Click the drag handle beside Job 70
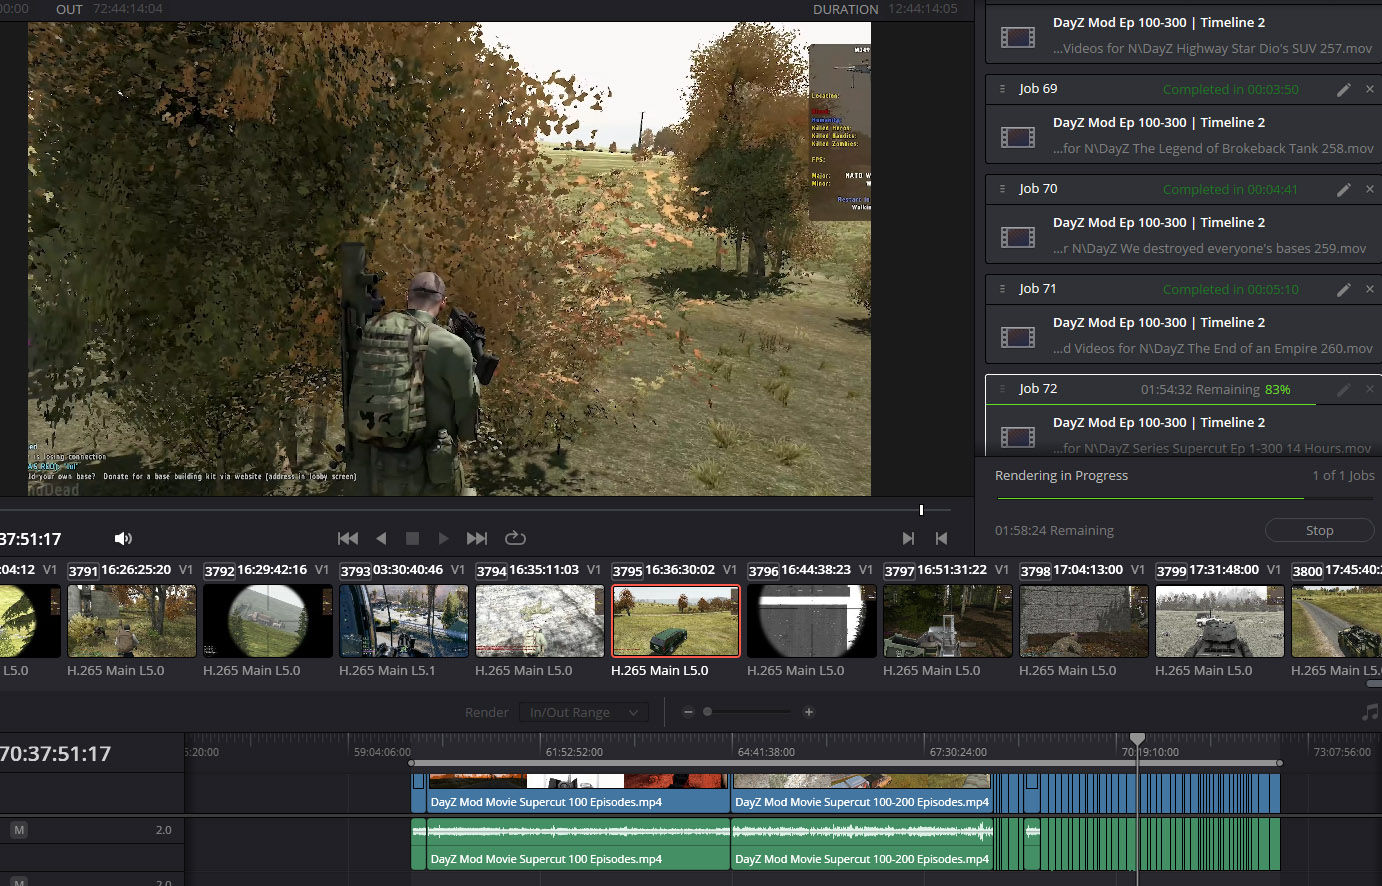The image size is (1382, 886). tap(1002, 189)
